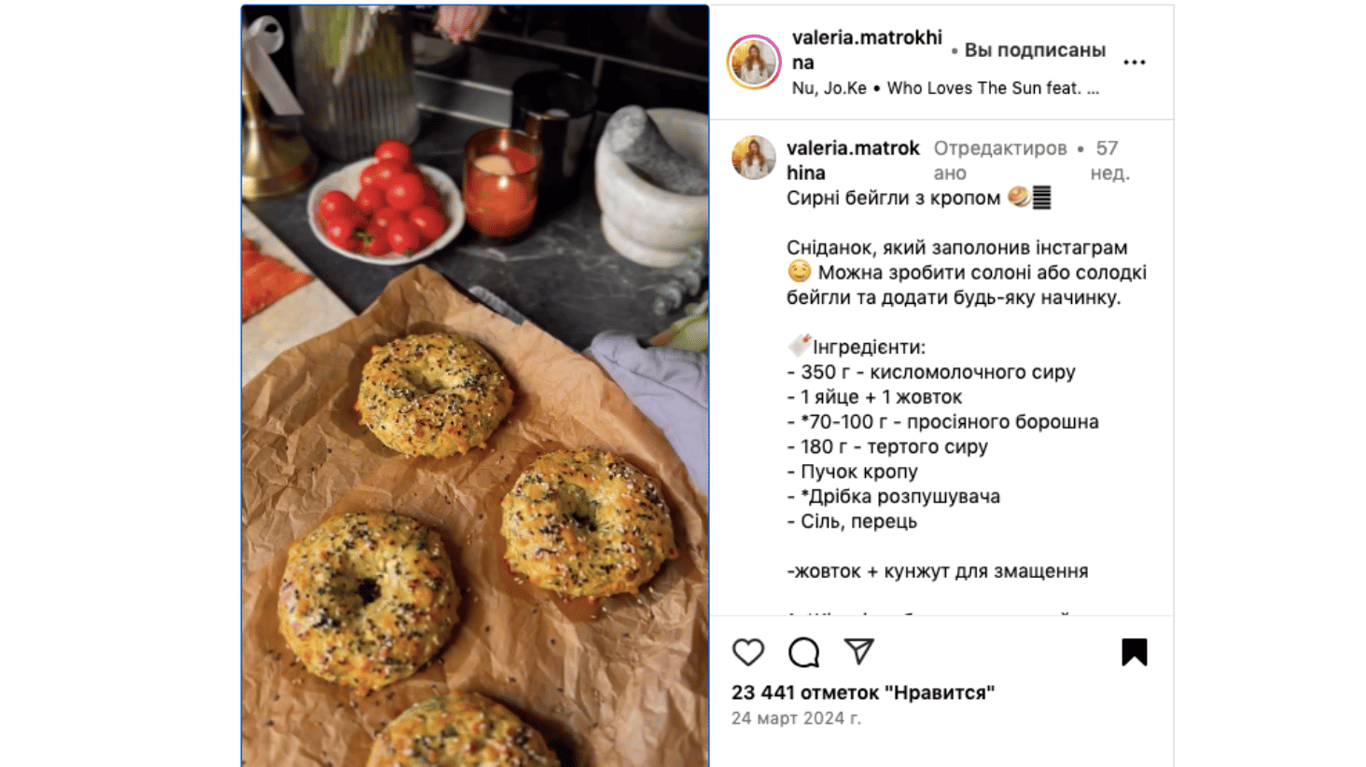The width and height of the screenshot is (1366, 767).
Task: Open valeria.matrokhina profile from header username
Action: point(867,50)
